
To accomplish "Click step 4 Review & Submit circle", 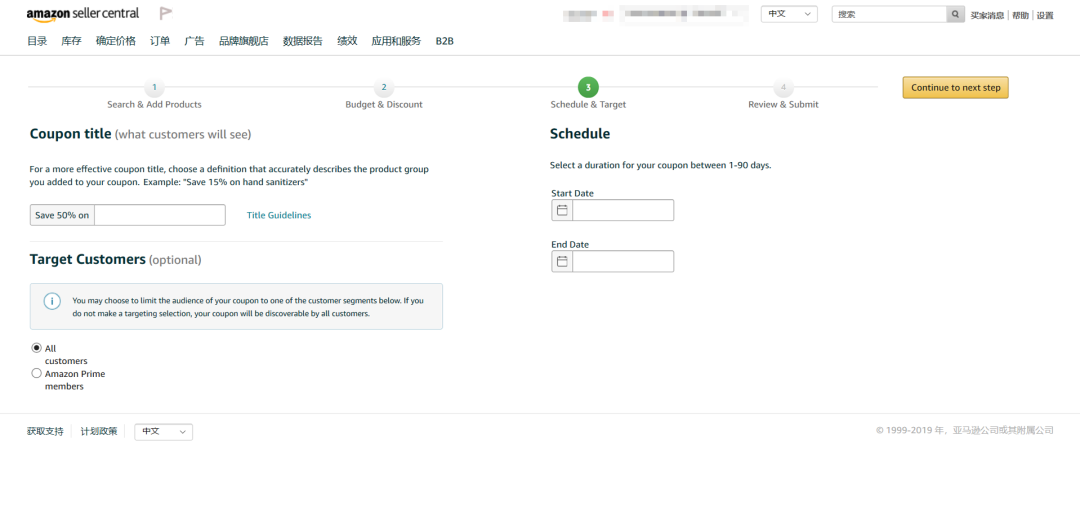I will pyautogui.click(x=783, y=88).
